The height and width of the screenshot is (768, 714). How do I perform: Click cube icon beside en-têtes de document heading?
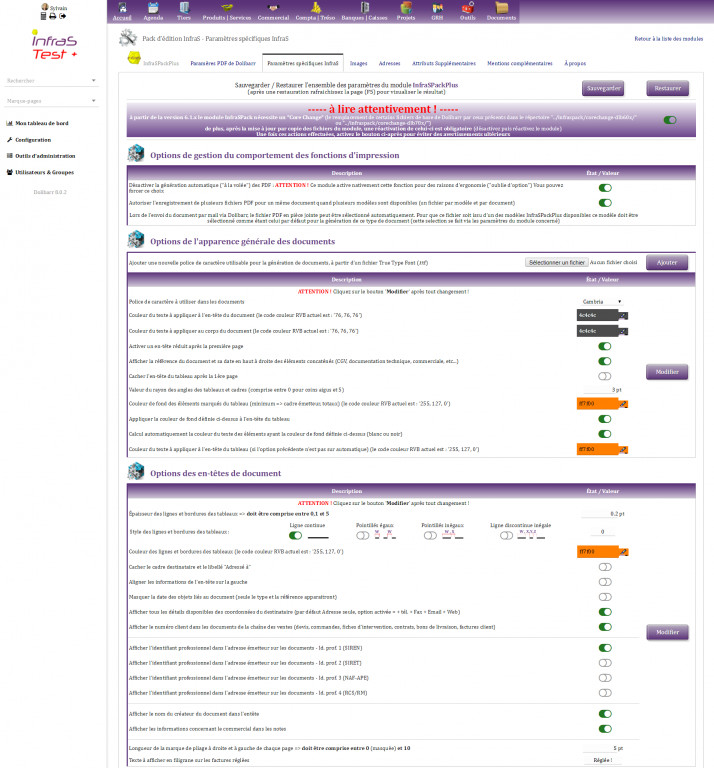point(136,471)
